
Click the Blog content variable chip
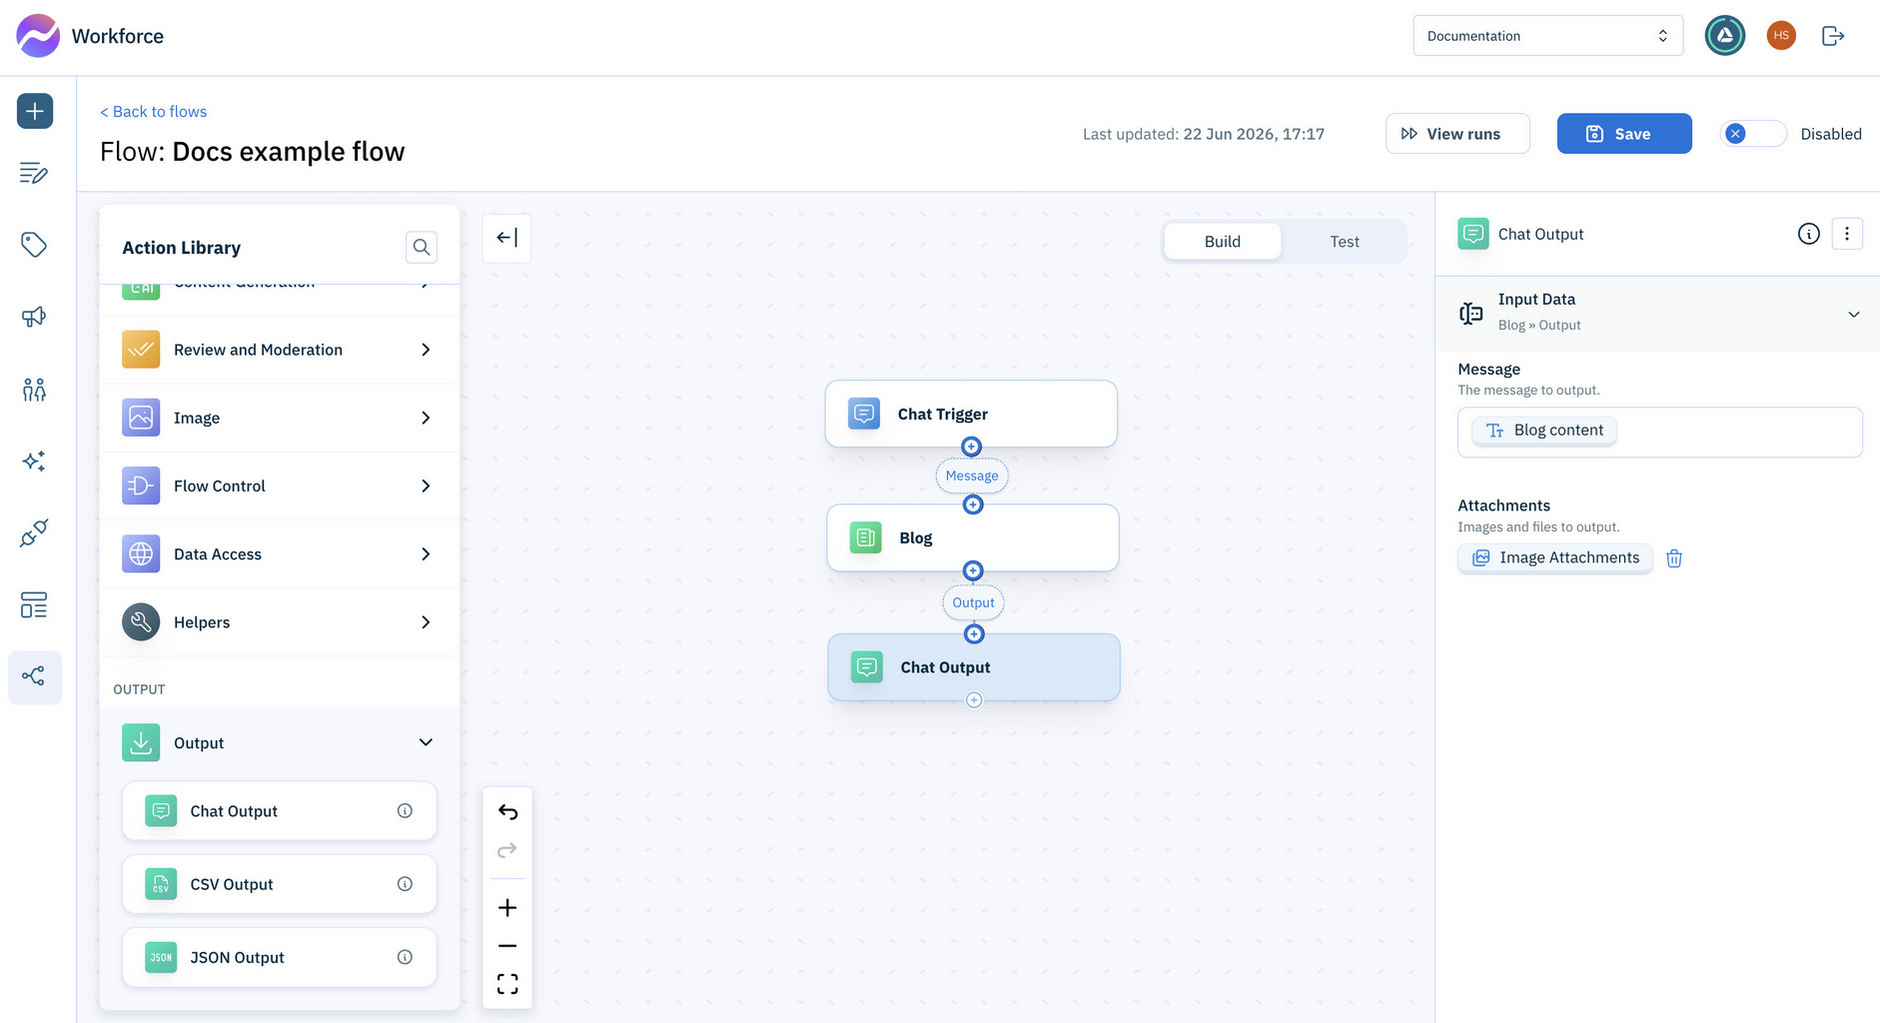(1545, 431)
